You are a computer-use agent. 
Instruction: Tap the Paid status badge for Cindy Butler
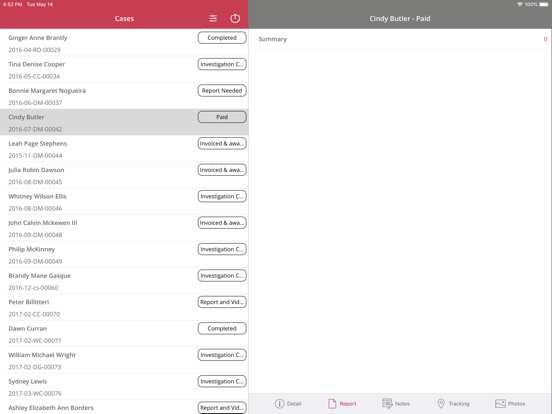click(222, 117)
